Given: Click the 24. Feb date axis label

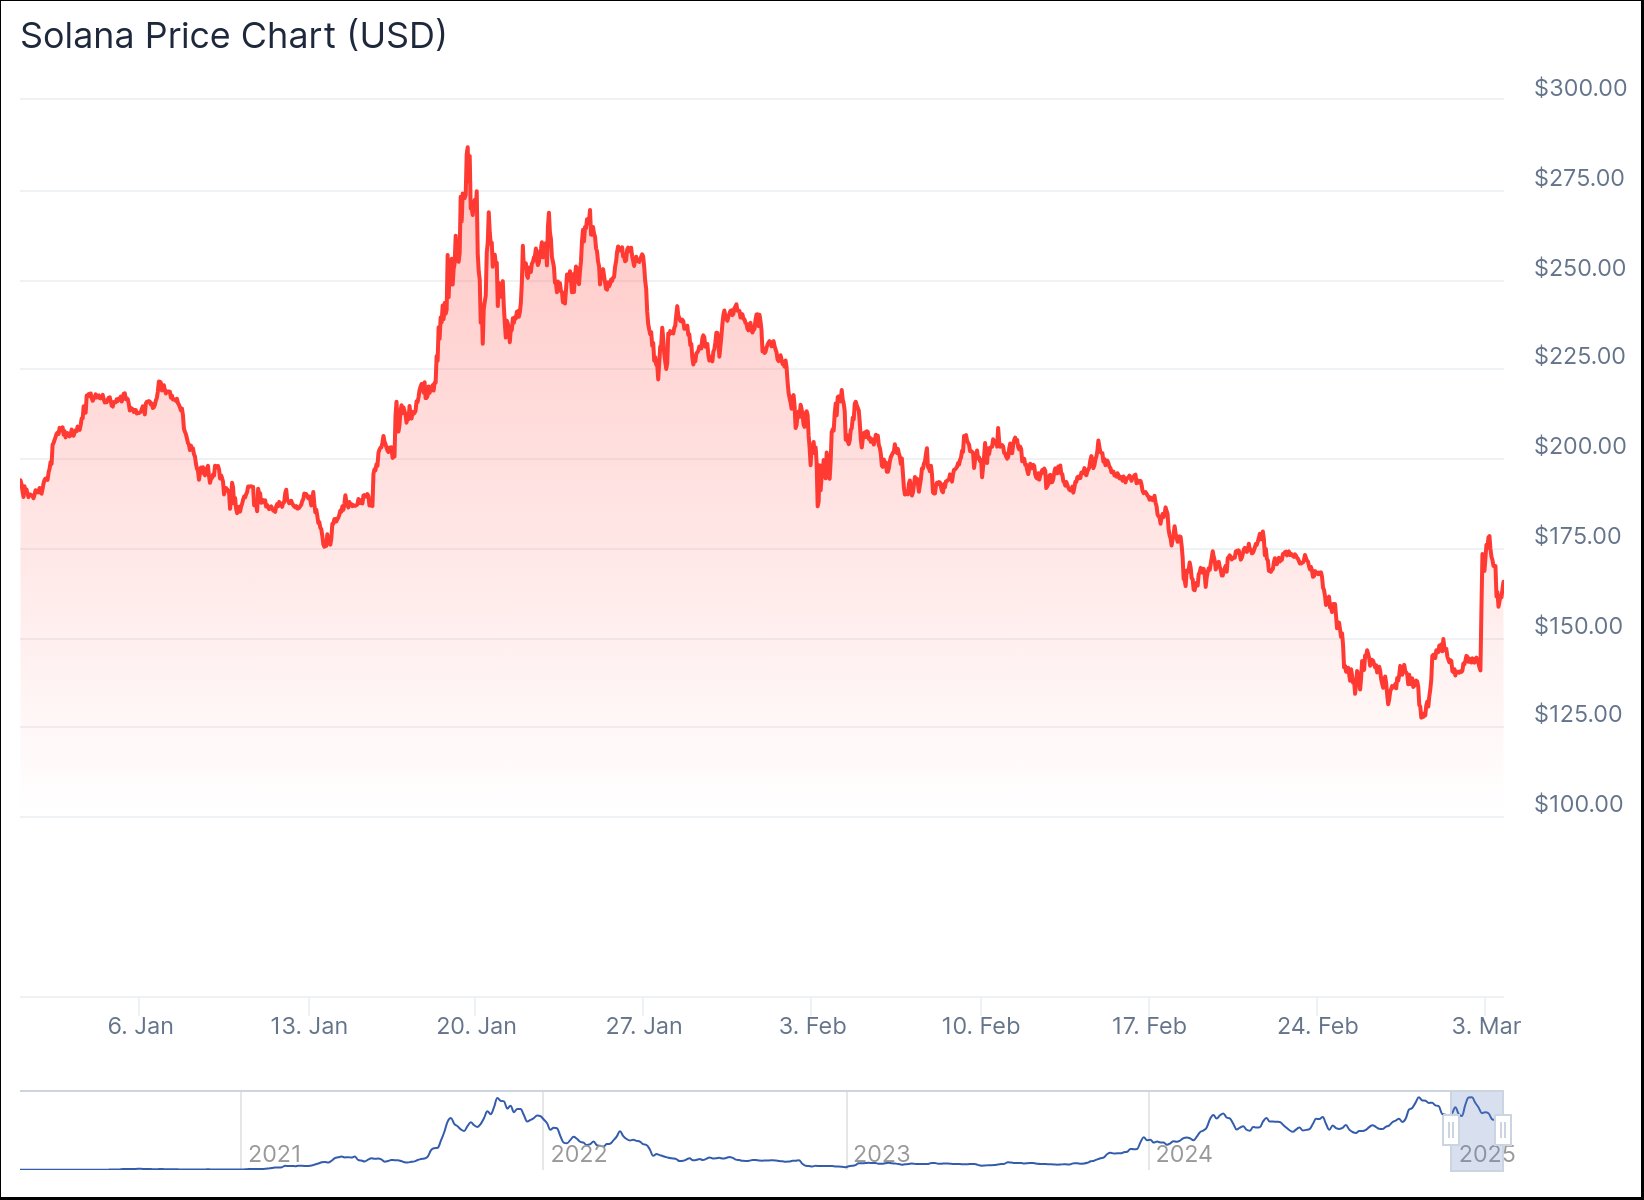Looking at the screenshot, I should (1318, 1026).
